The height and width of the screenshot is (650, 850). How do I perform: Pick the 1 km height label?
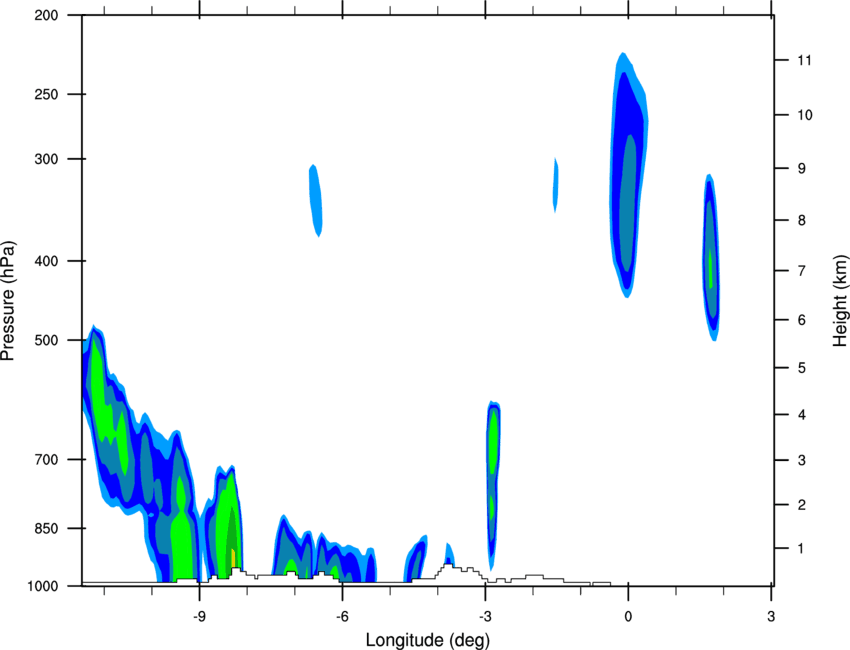(x=801, y=549)
